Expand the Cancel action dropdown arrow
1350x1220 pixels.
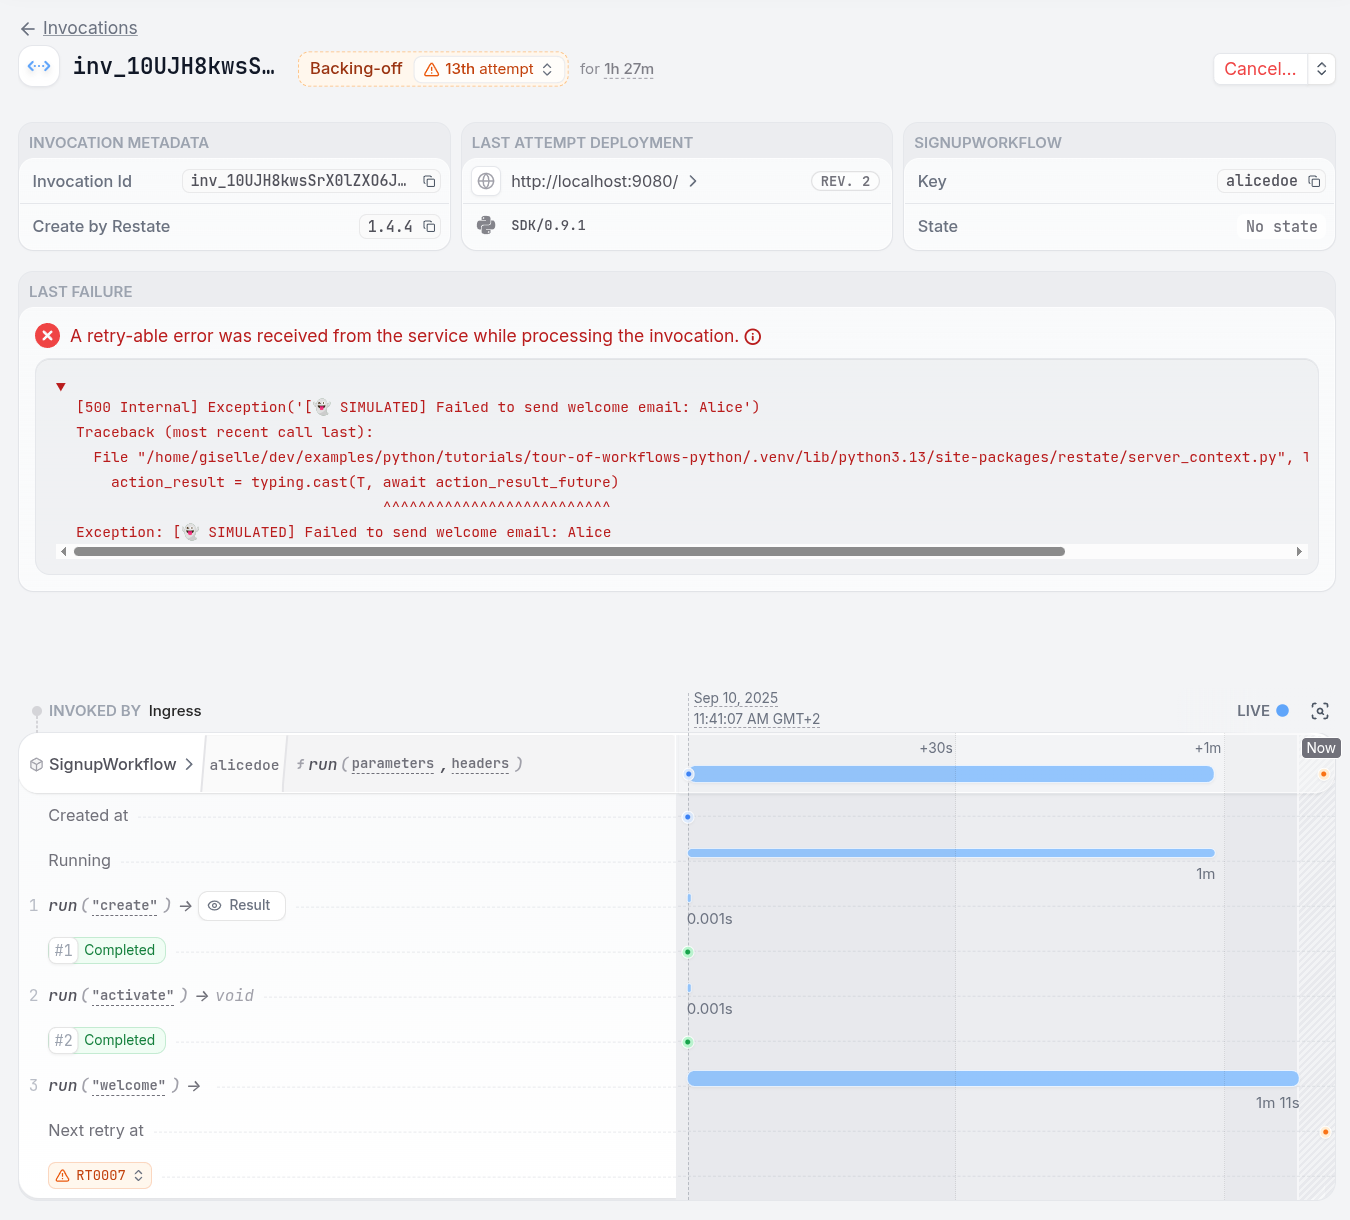(1321, 69)
